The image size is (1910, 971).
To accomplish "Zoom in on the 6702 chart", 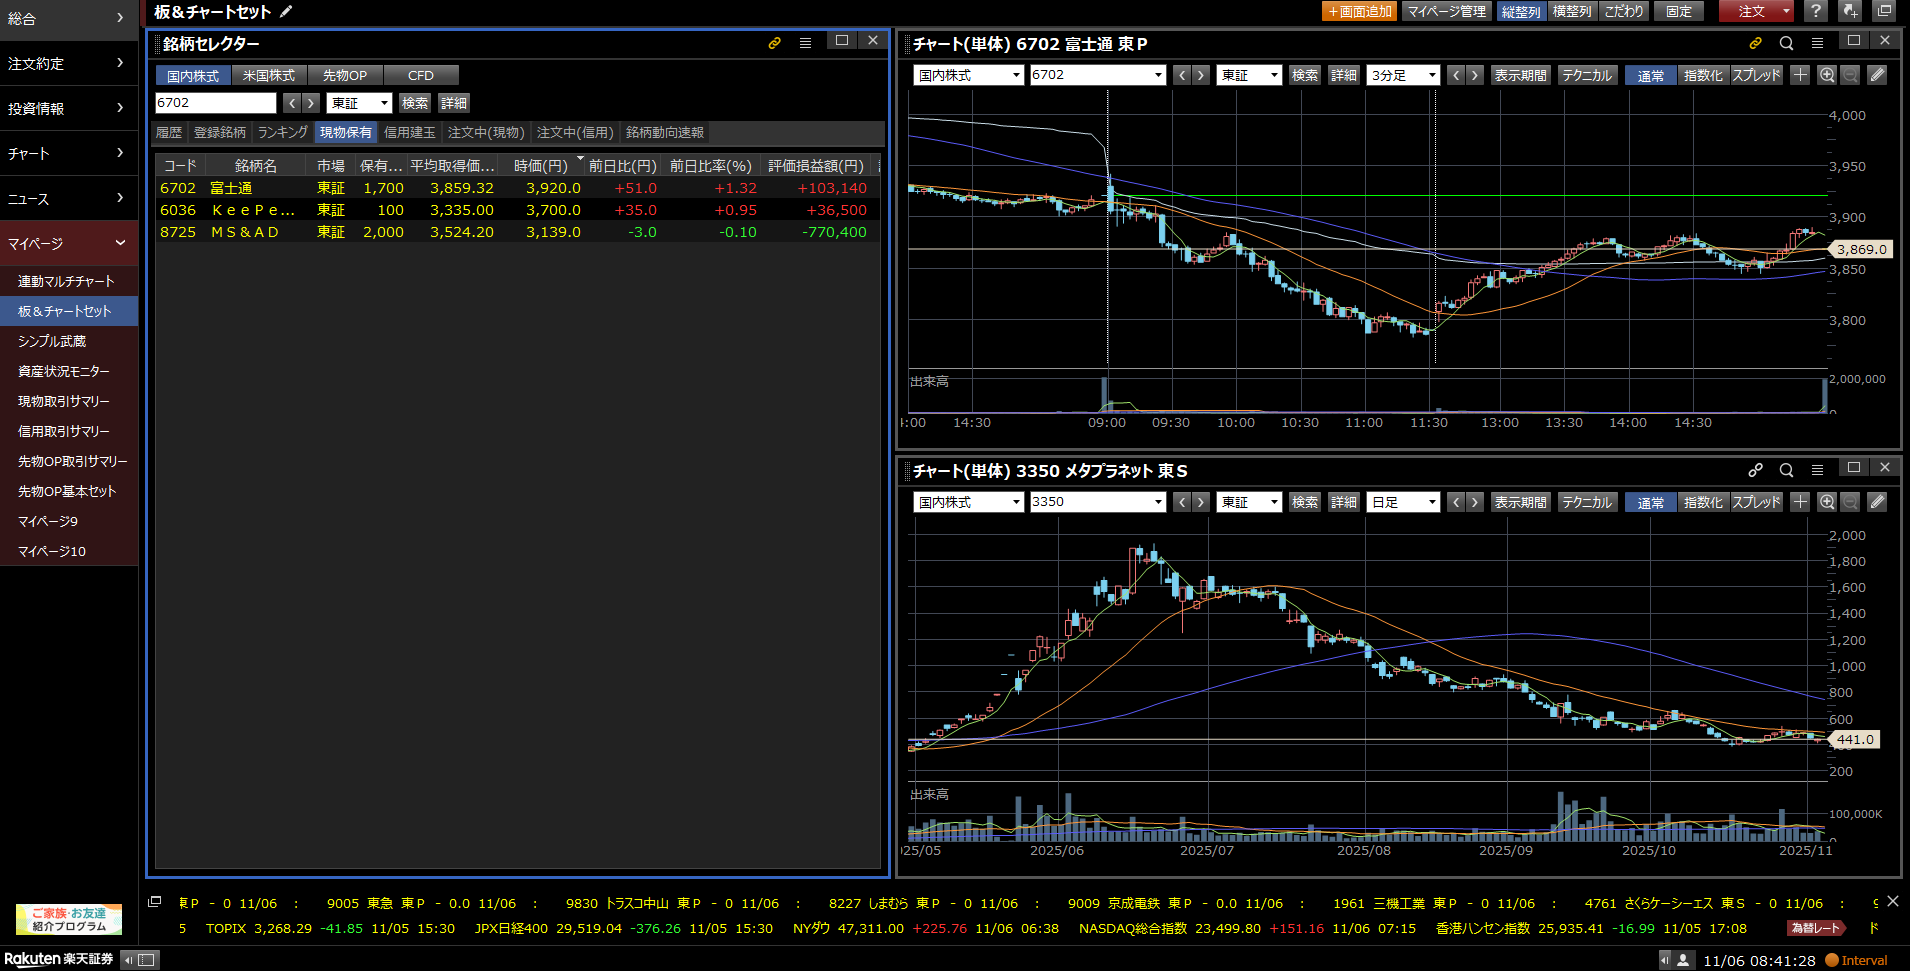I will coord(1827,75).
